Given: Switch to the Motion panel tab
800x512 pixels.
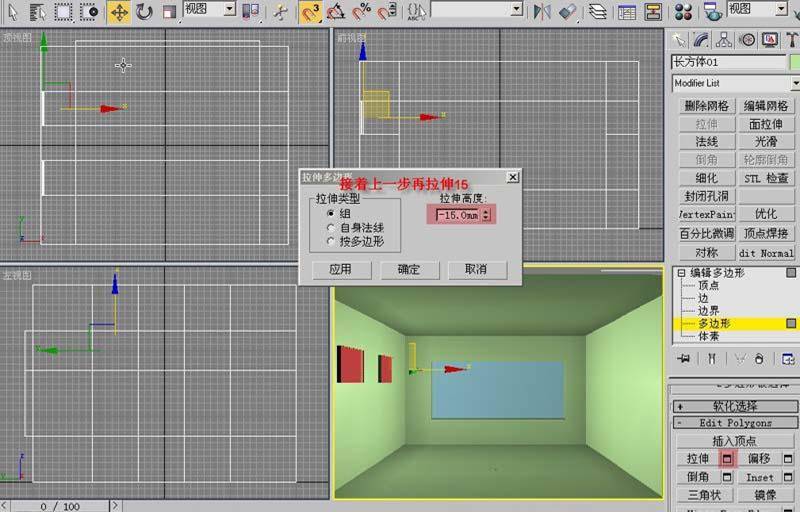Looking at the screenshot, I should [x=747, y=40].
